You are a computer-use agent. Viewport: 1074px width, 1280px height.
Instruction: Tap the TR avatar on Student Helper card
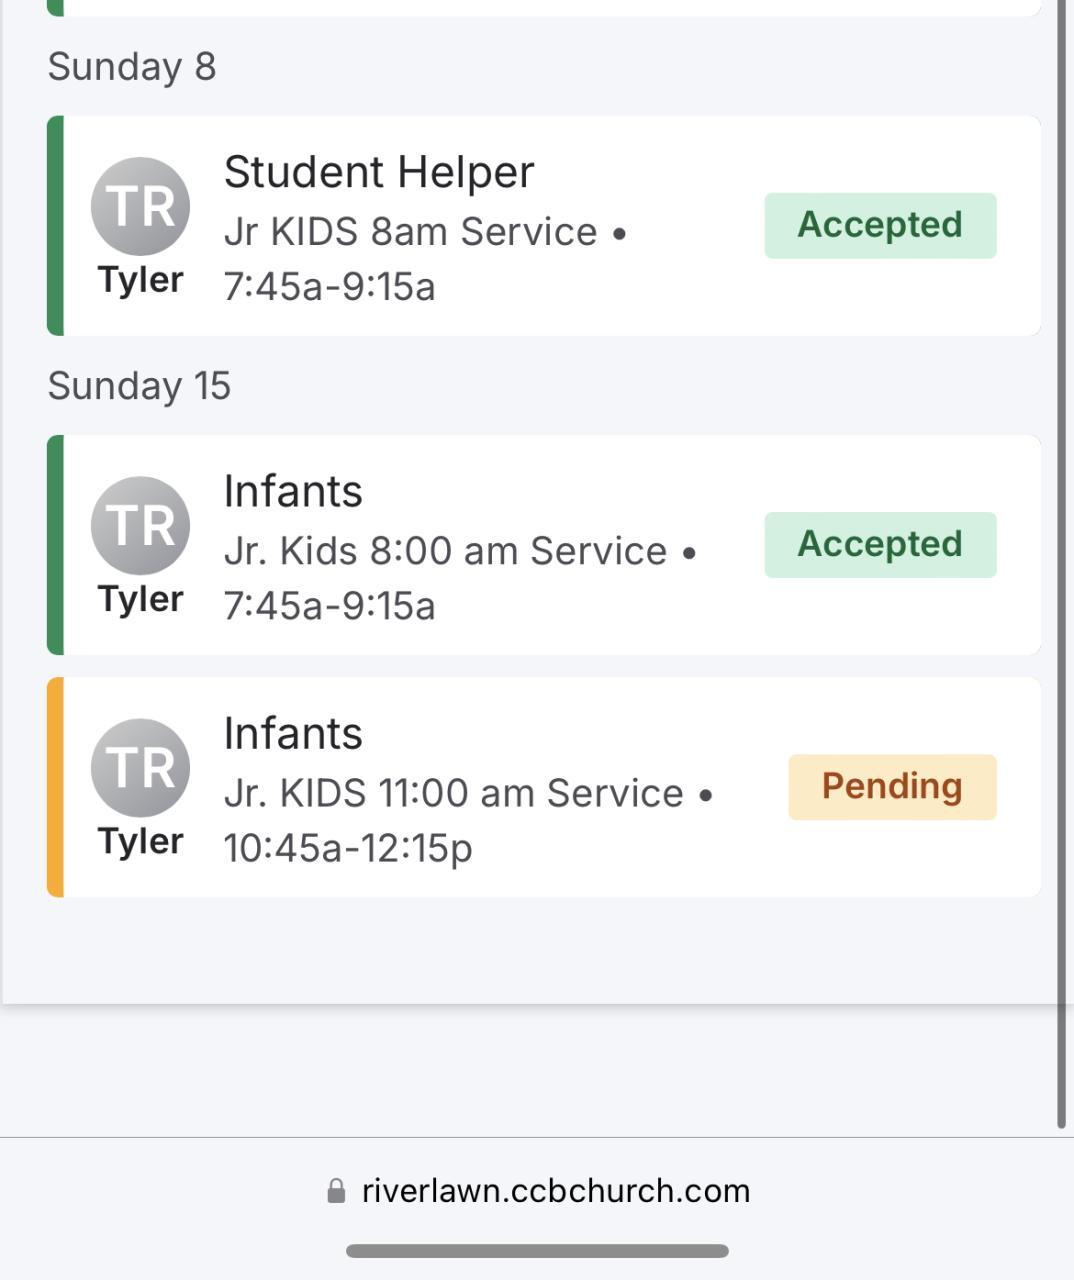coord(140,206)
